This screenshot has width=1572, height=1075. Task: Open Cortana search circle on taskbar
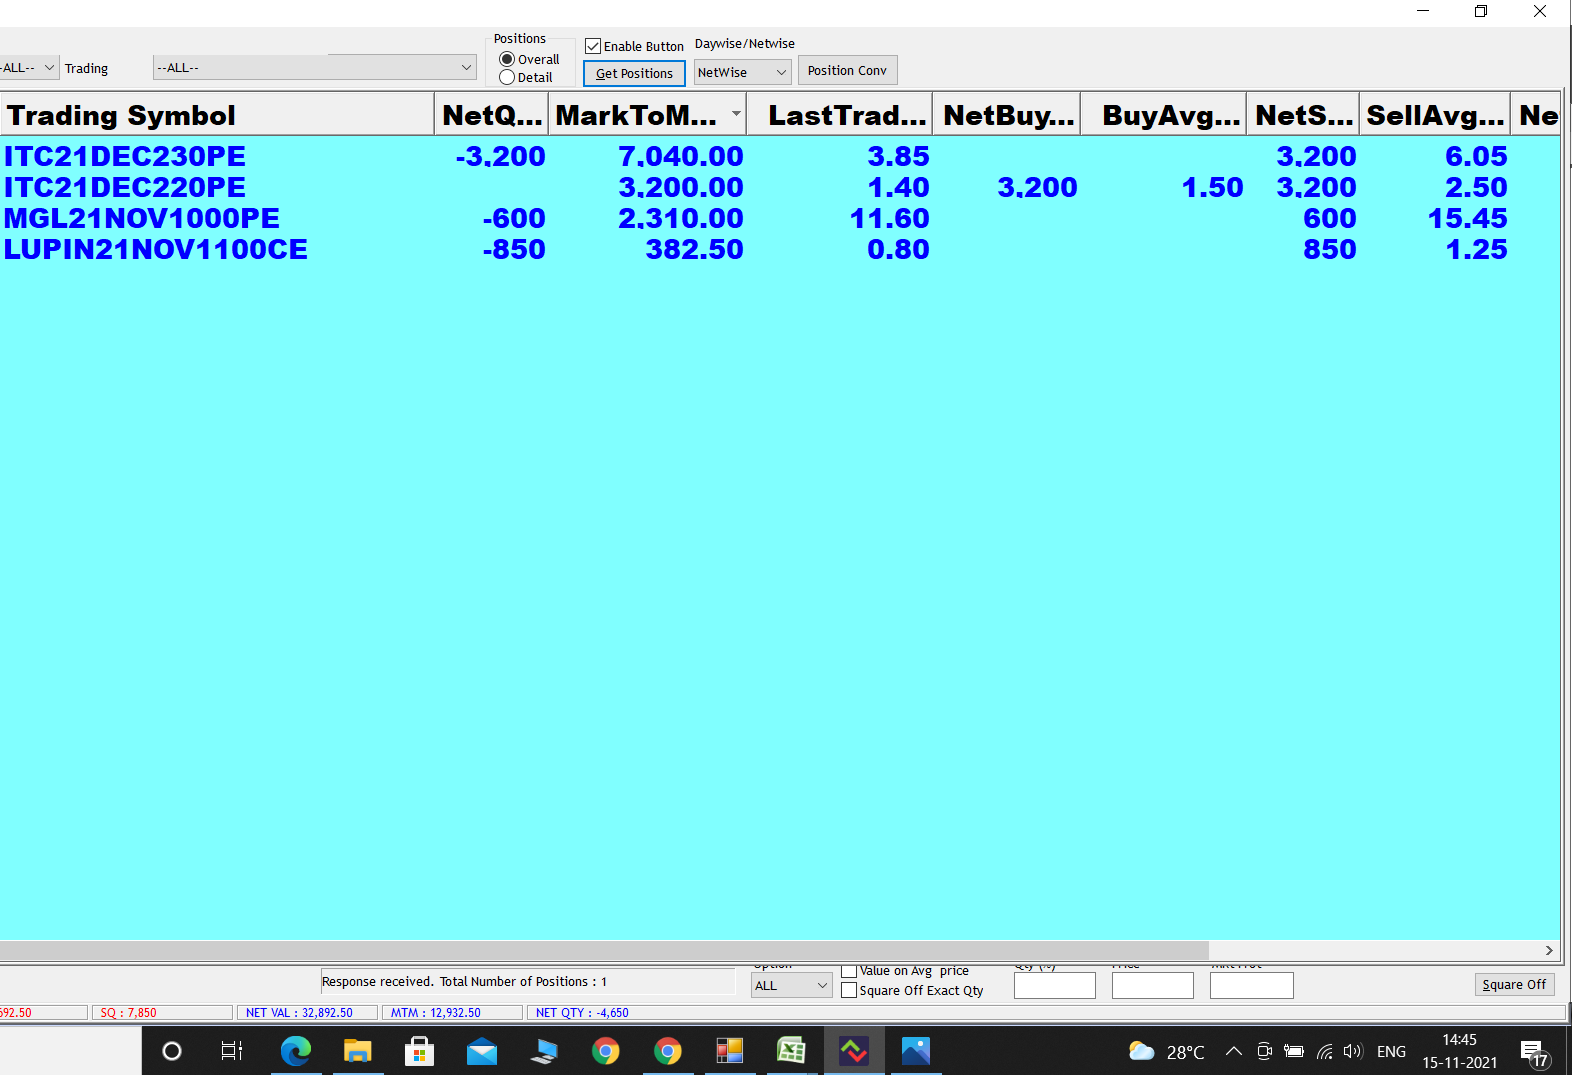coord(172,1051)
